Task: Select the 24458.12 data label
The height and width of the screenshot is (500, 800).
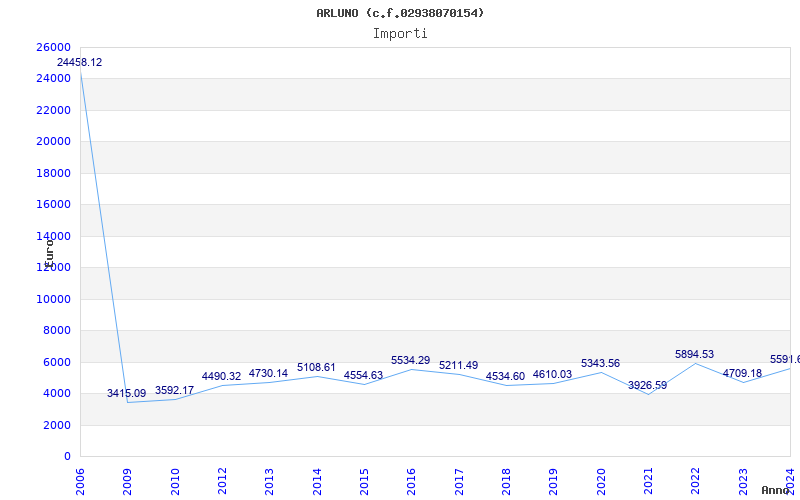Action: tap(79, 63)
